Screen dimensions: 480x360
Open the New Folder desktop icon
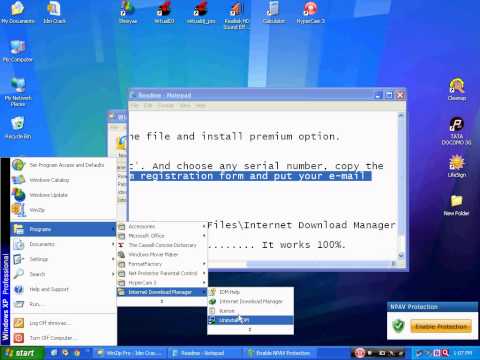coord(456,205)
